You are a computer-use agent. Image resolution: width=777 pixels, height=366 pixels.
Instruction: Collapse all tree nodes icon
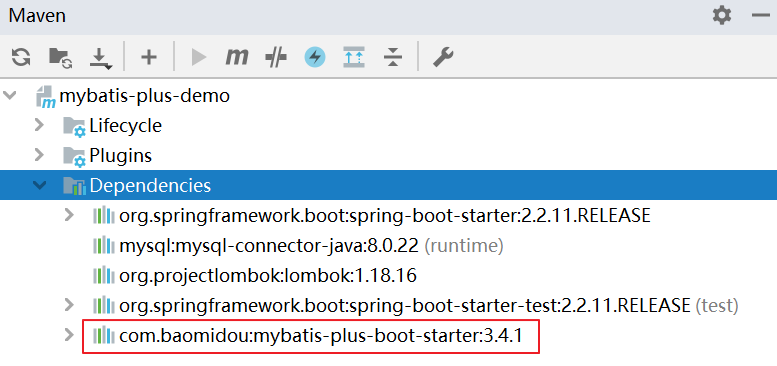(x=393, y=57)
